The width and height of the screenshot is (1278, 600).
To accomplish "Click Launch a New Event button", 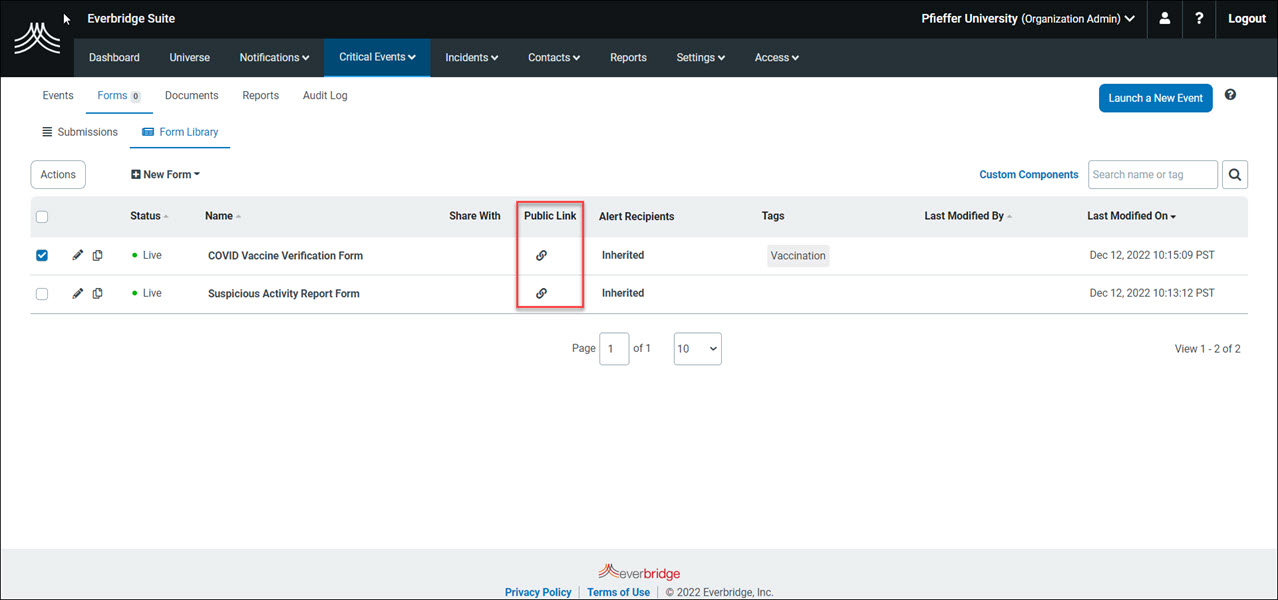I will click(x=1155, y=98).
